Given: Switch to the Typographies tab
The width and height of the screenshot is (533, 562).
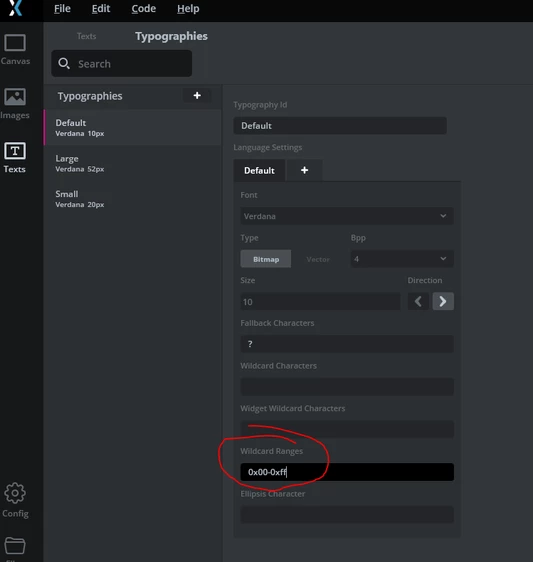Looking at the screenshot, I should (171, 36).
